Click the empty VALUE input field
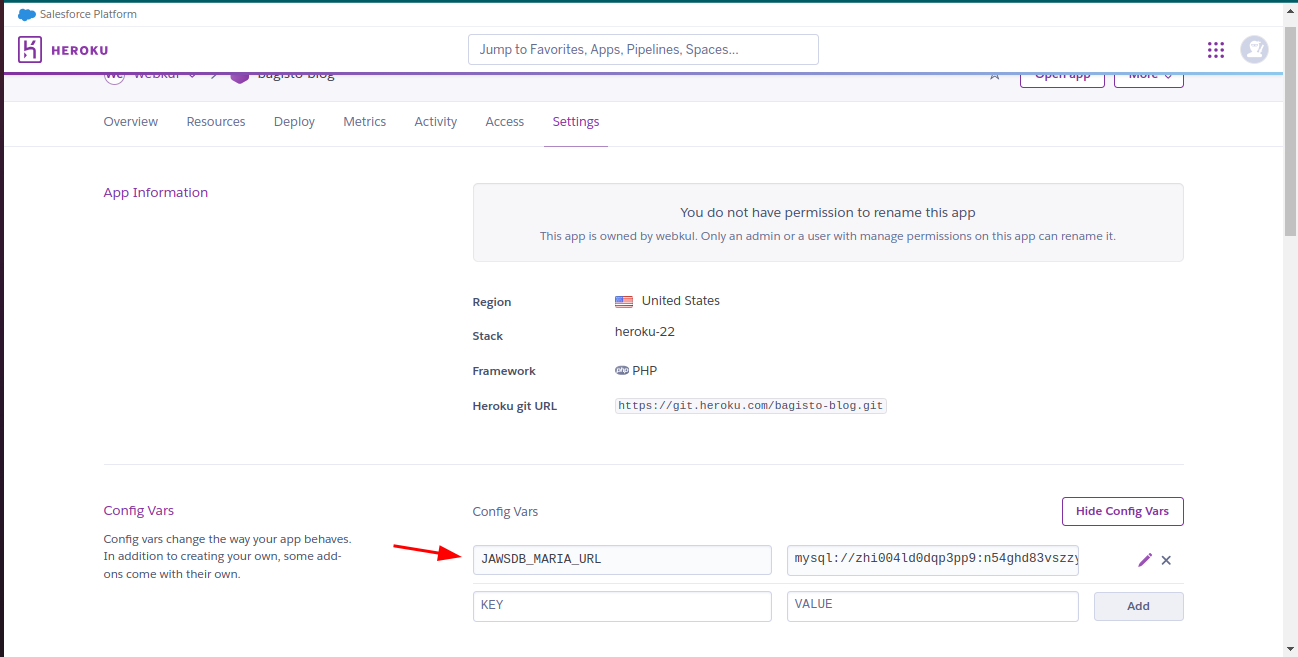Viewport: 1298px width, 657px height. (933, 606)
